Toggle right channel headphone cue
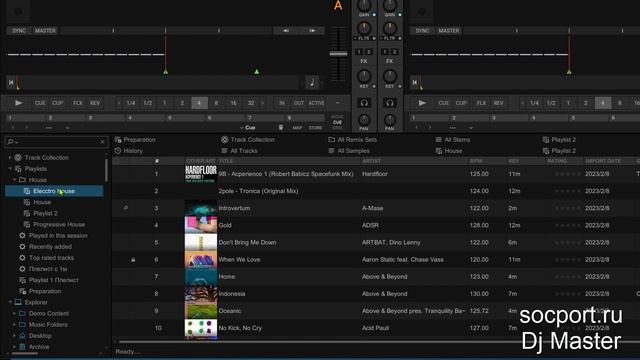This screenshot has height=360, width=640. click(390, 103)
